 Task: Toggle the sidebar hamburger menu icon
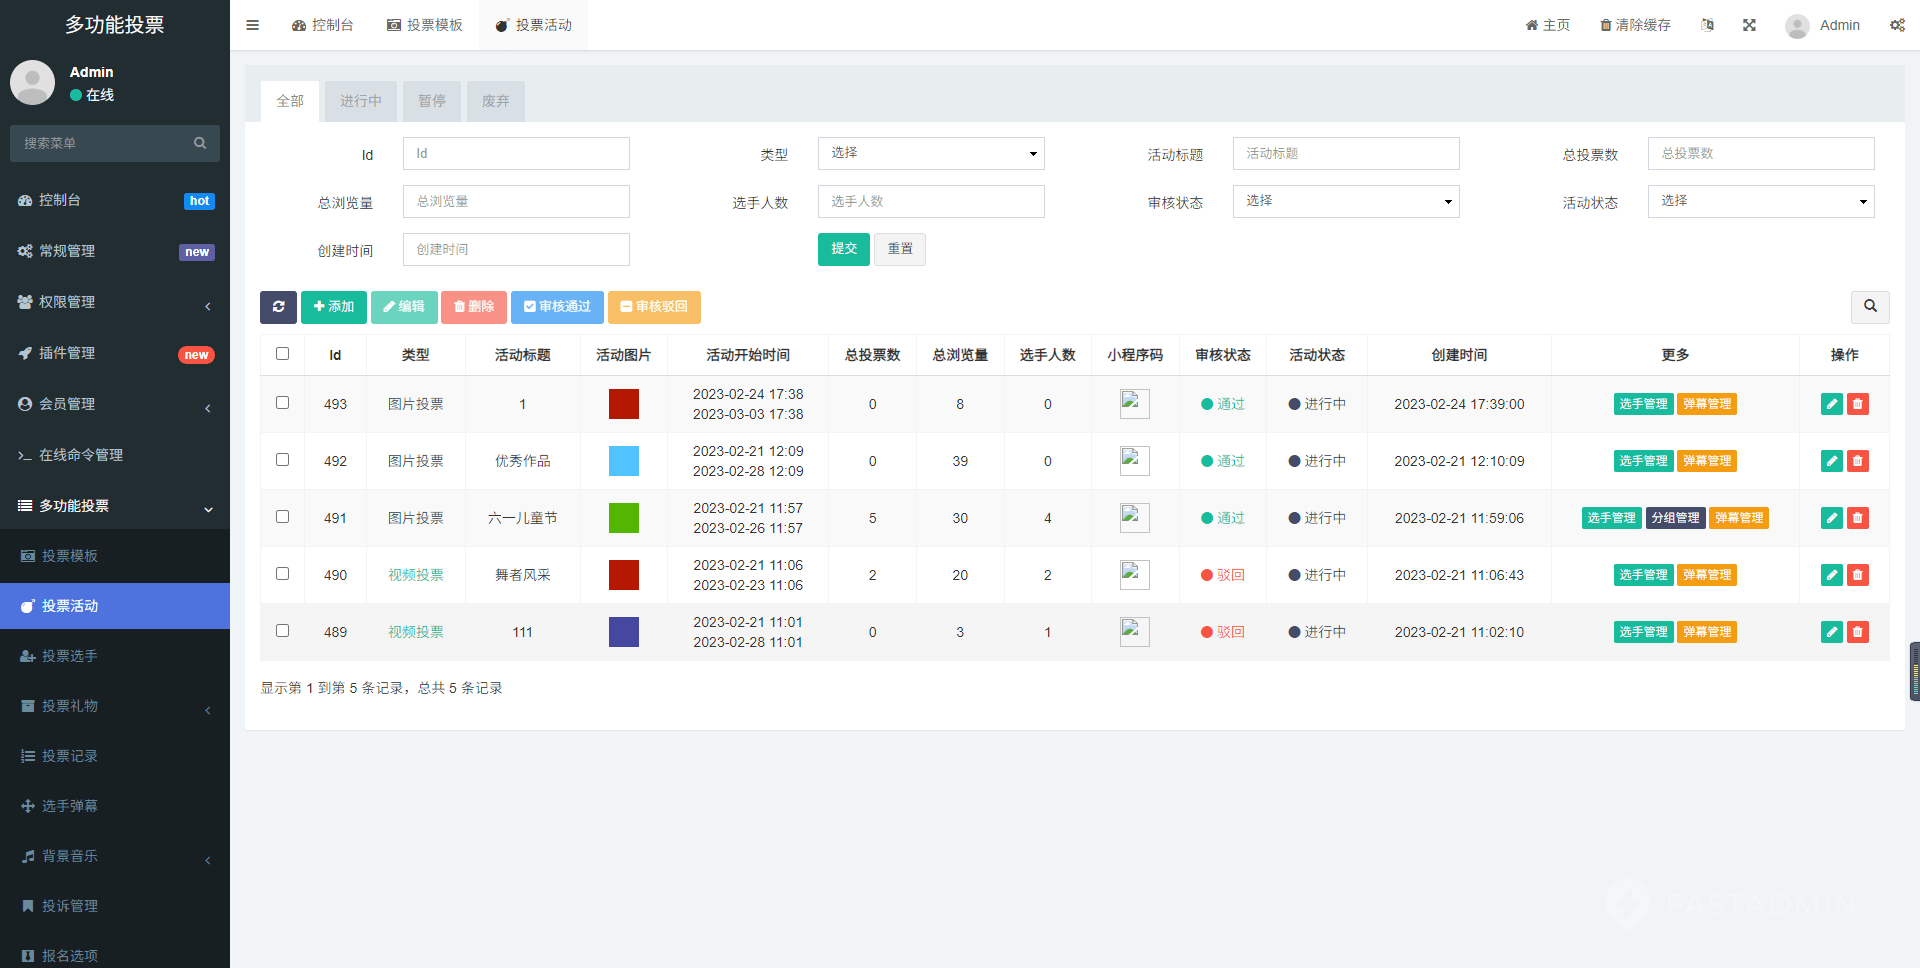pyautogui.click(x=253, y=25)
